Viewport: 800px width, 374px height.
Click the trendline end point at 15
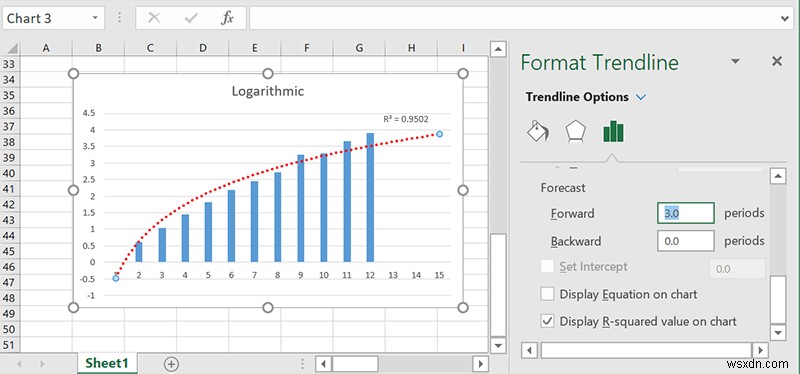(439, 134)
